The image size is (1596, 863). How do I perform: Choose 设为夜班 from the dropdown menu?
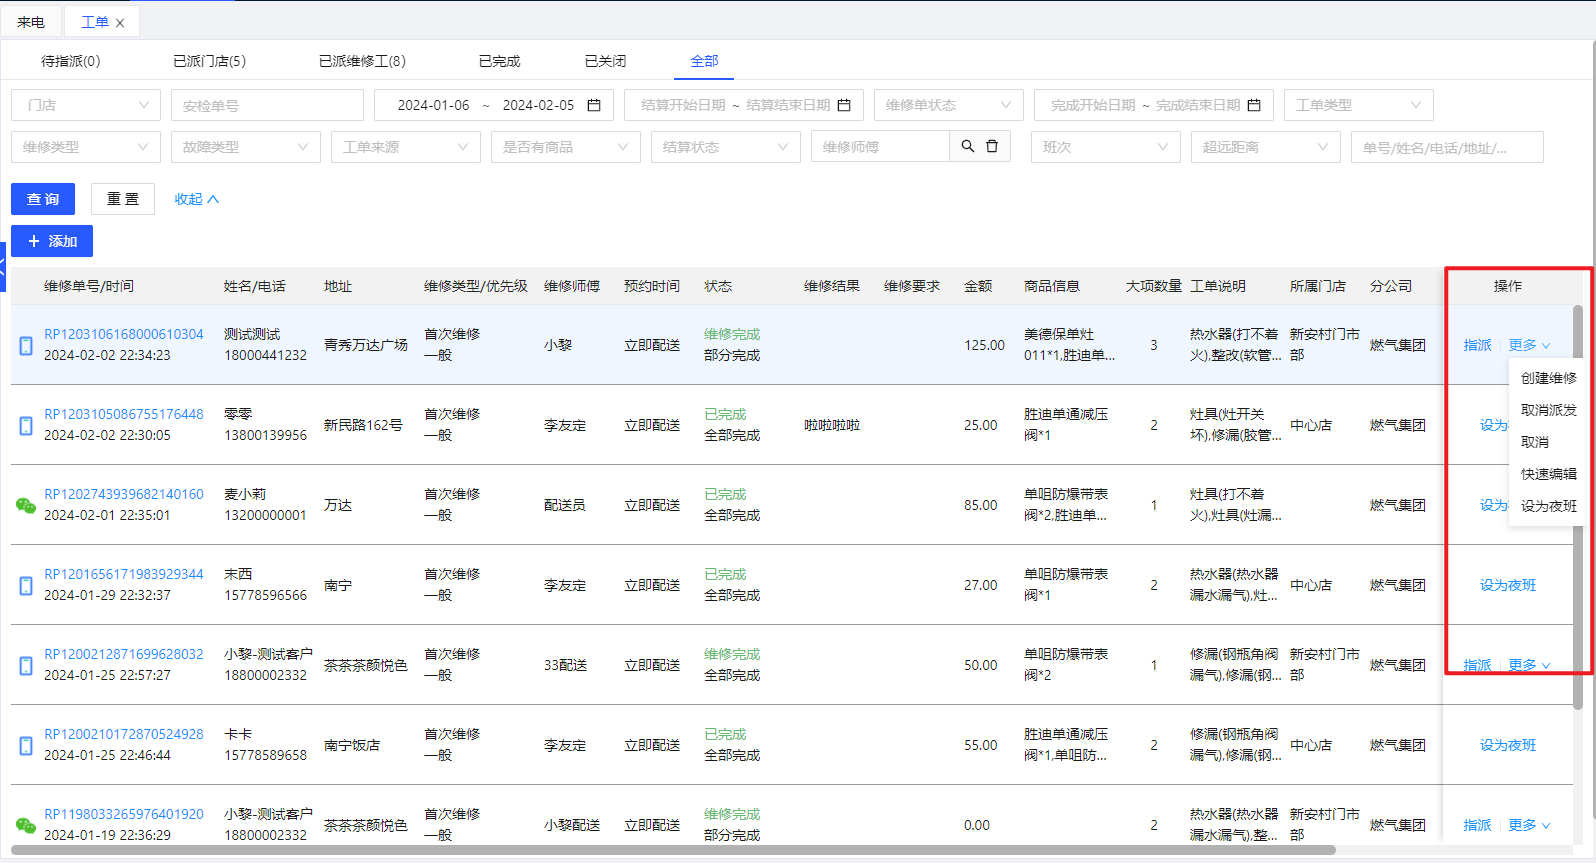[x=1548, y=506]
